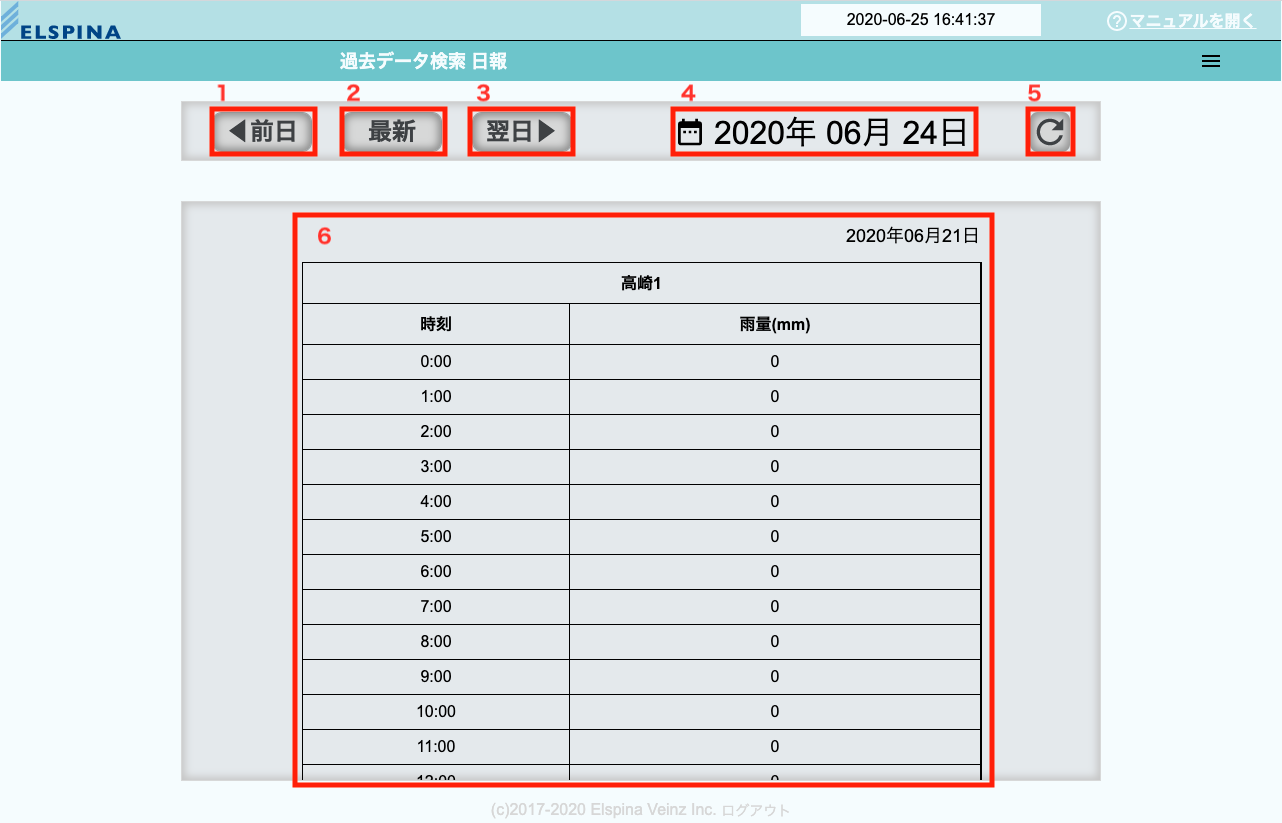1282x823 pixels.
Task: Click the question-mark help icon
Action: click(1117, 21)
